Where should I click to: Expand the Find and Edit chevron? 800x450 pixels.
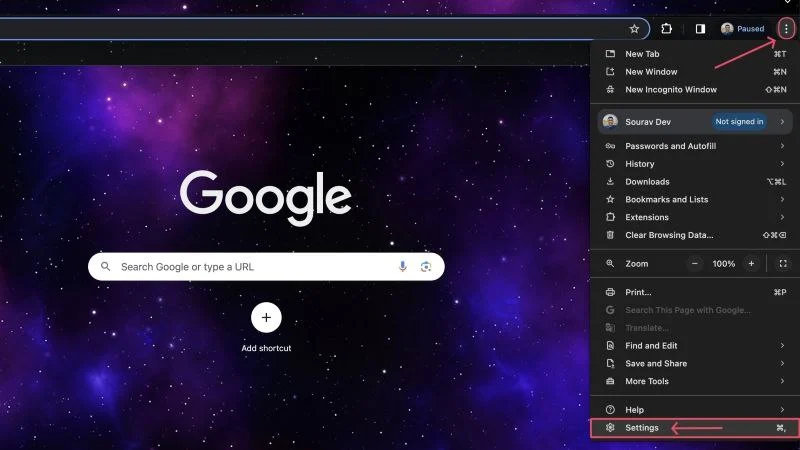point(782,345)
